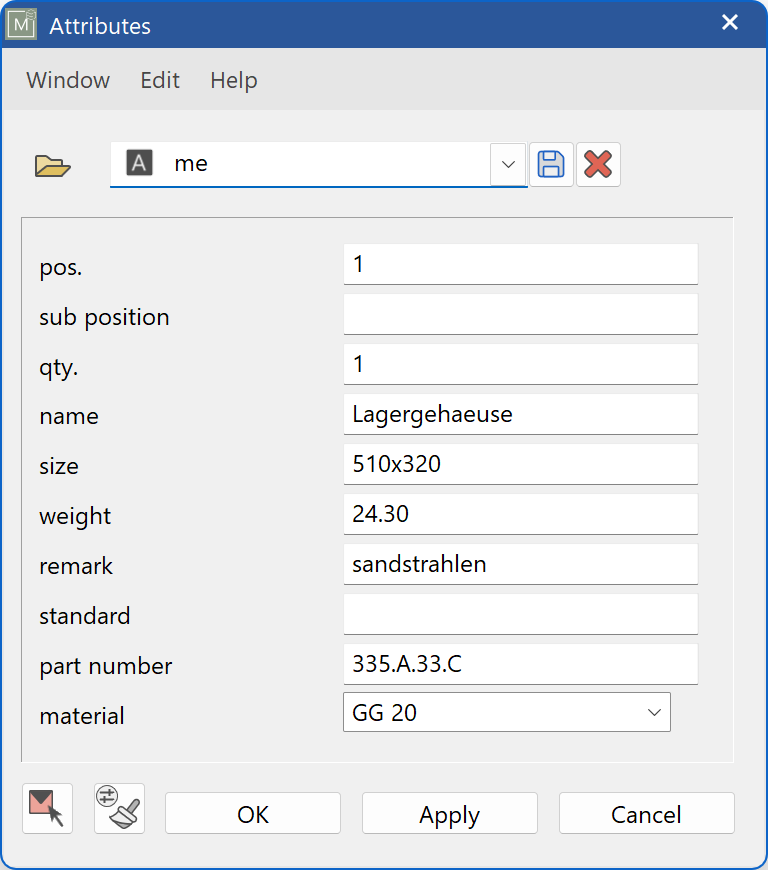
Task: Select the element pick tool
Action: (x=46, y=809)
